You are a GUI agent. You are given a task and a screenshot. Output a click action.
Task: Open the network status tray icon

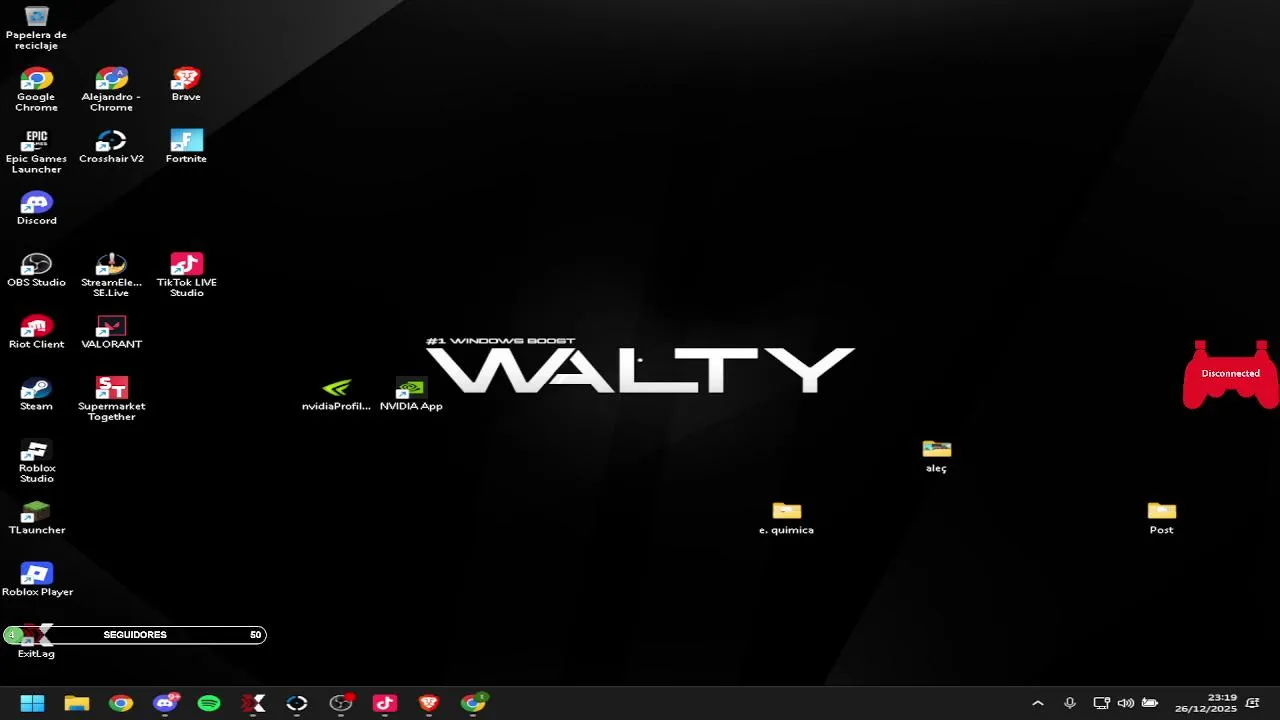pyautogui.click(x=1101, y=703)
